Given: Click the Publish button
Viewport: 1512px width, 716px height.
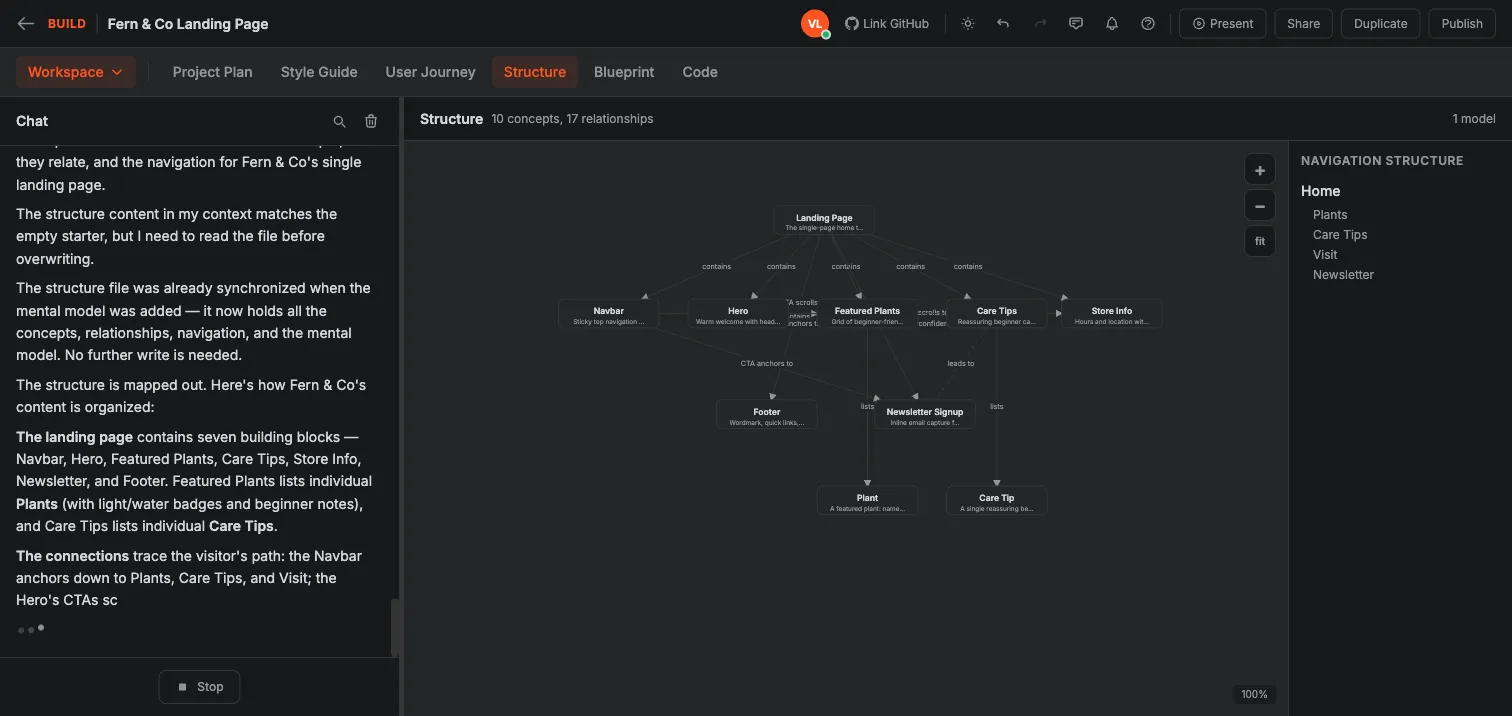Looking at the screenshot, I should click(1462, 24).
